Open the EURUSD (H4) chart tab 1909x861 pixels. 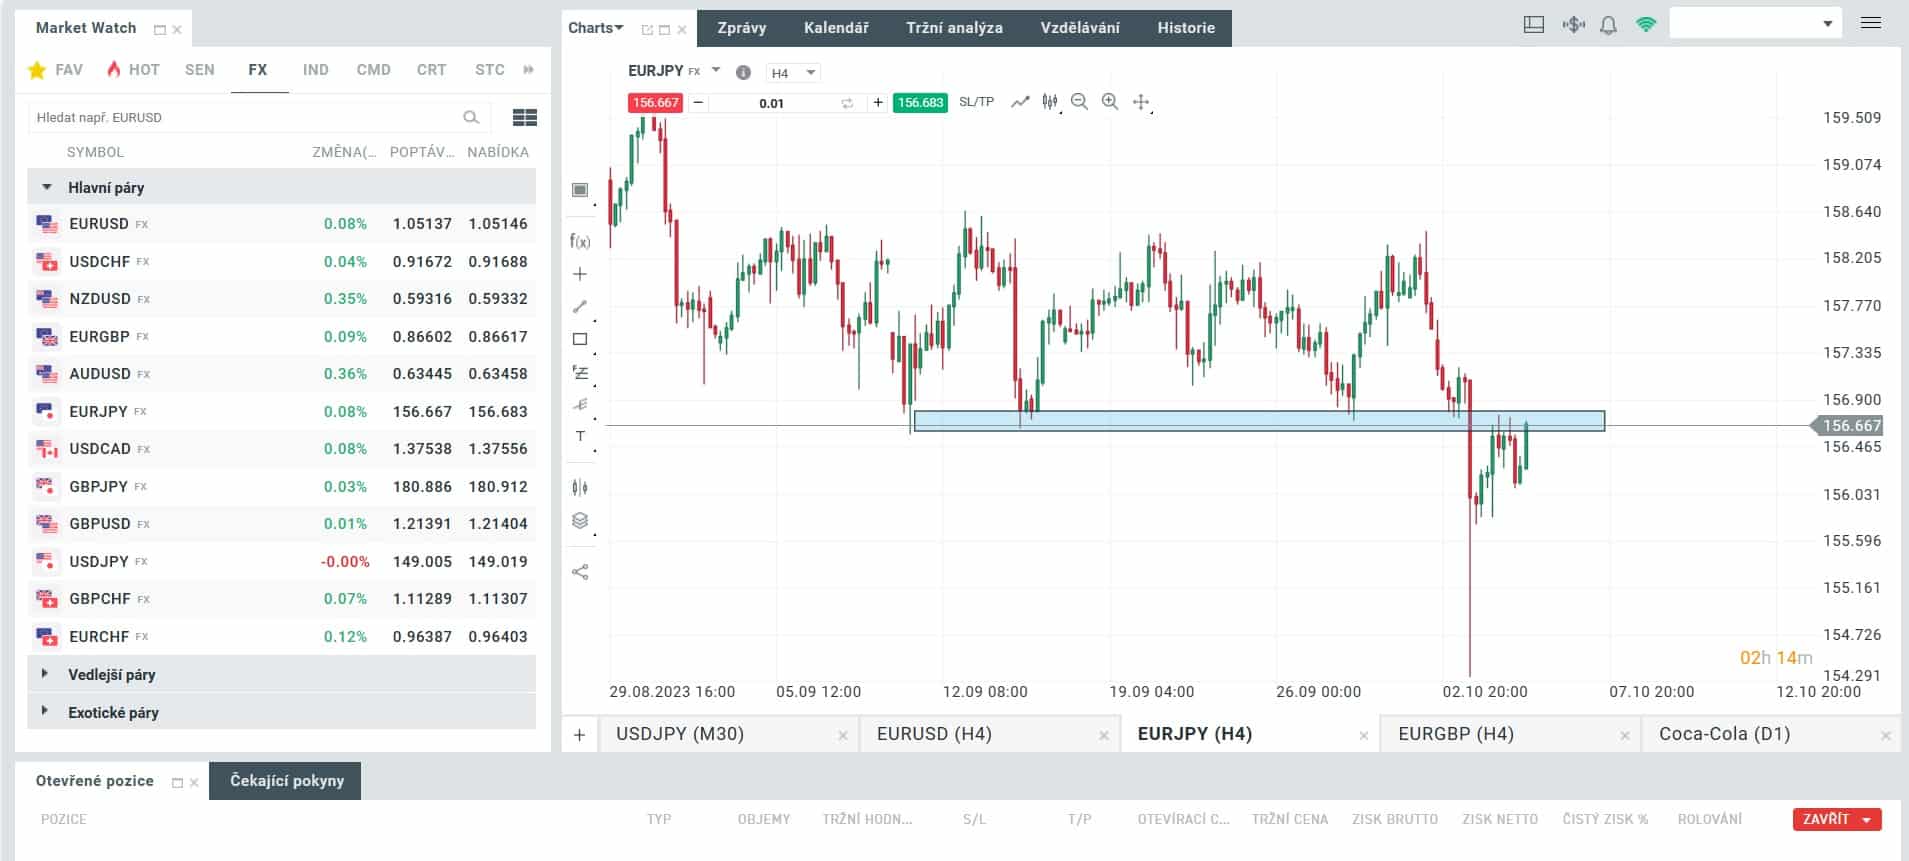coord(934,734)
